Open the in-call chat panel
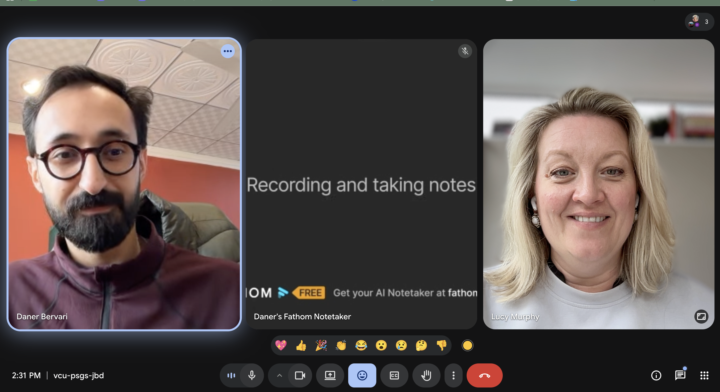This screenshot has width=720, height=392. [x=680, y=375]
